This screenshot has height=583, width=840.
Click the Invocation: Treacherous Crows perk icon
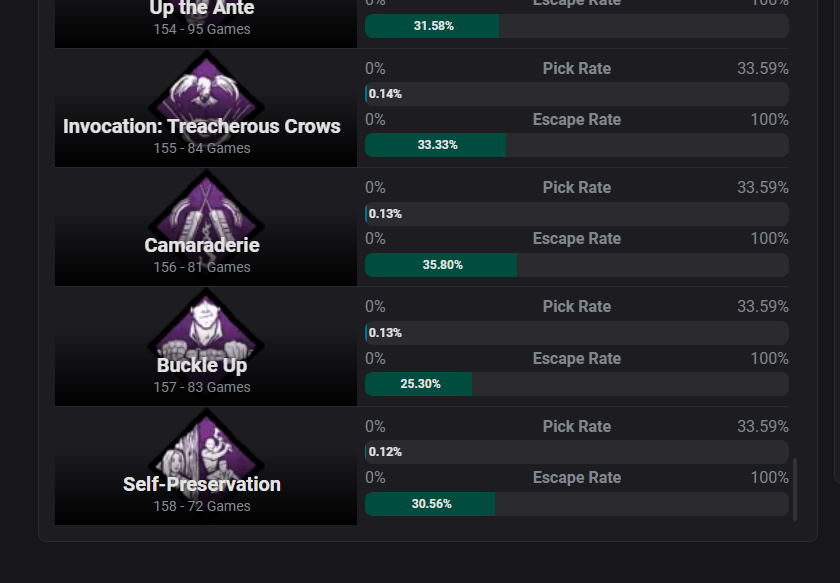click(x=206, y=94)
